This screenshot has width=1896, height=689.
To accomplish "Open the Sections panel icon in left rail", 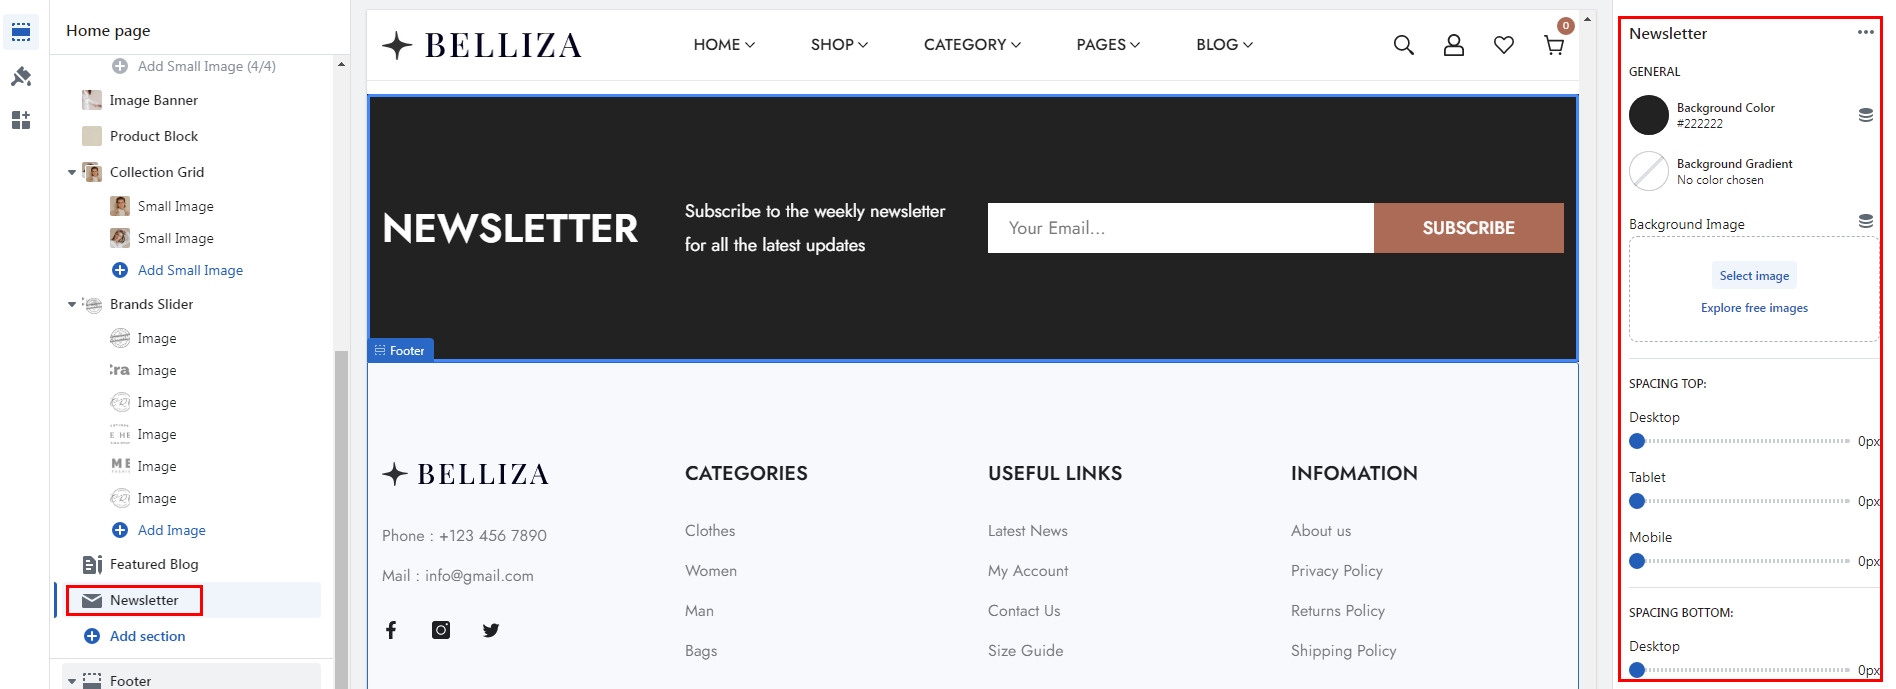I will tap(21, 32).
